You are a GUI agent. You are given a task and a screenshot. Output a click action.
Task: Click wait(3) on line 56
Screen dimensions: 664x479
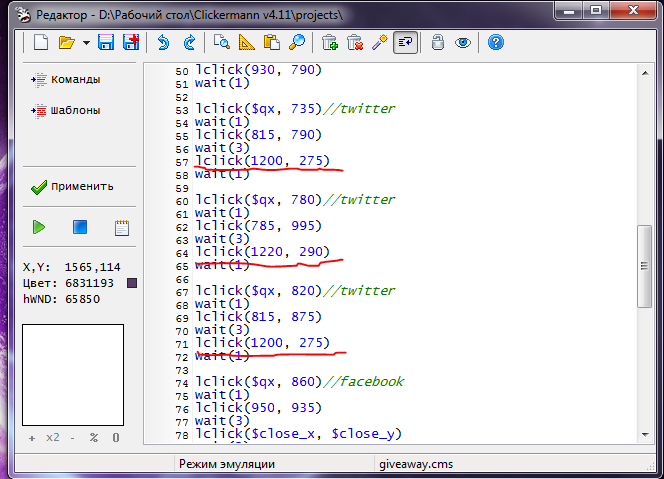222,148
